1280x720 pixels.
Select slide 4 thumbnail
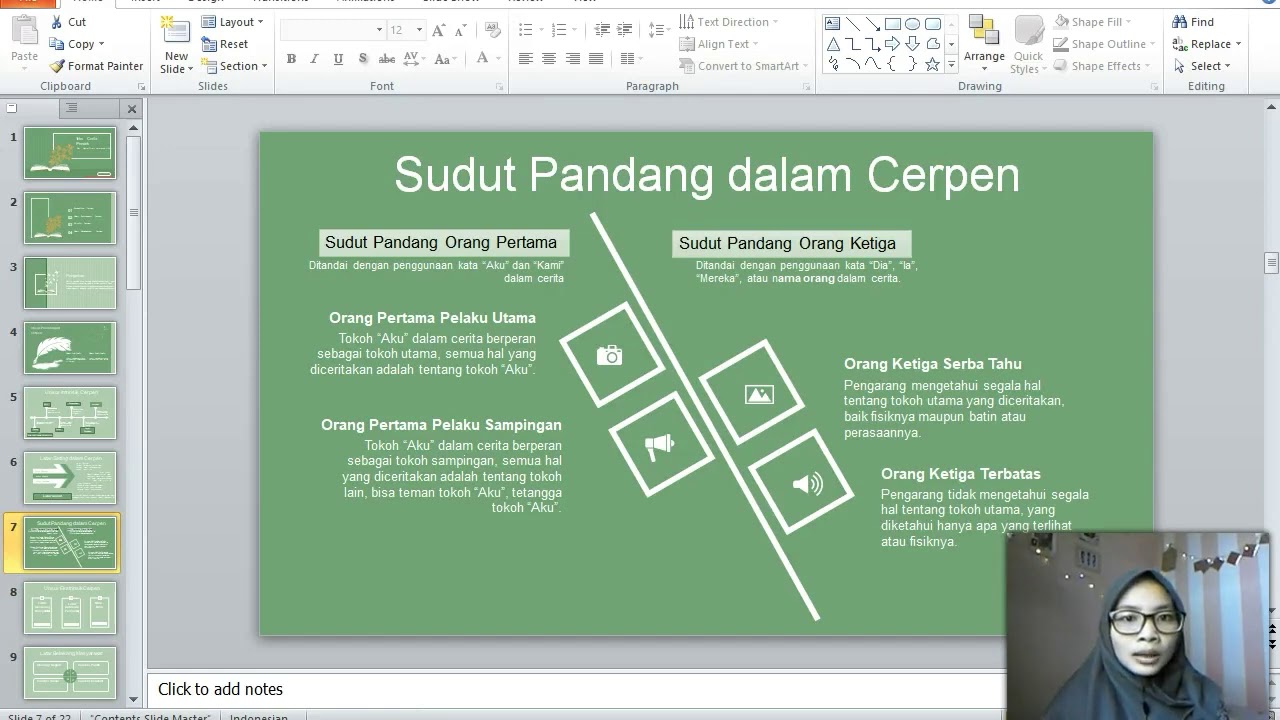tap(70, 348)
